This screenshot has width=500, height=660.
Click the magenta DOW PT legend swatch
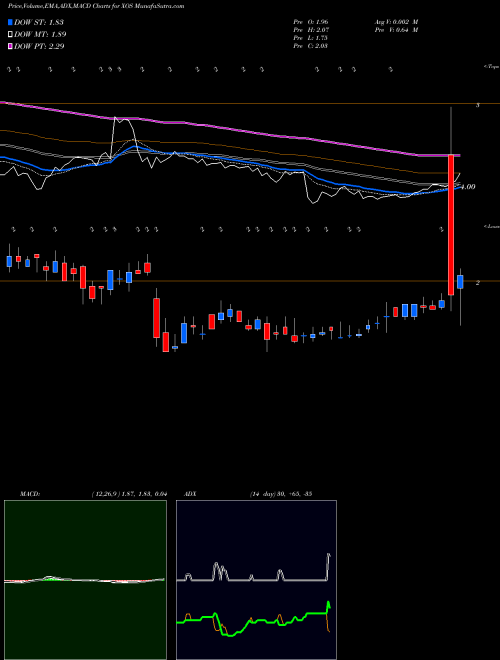[x=10, y=46]
